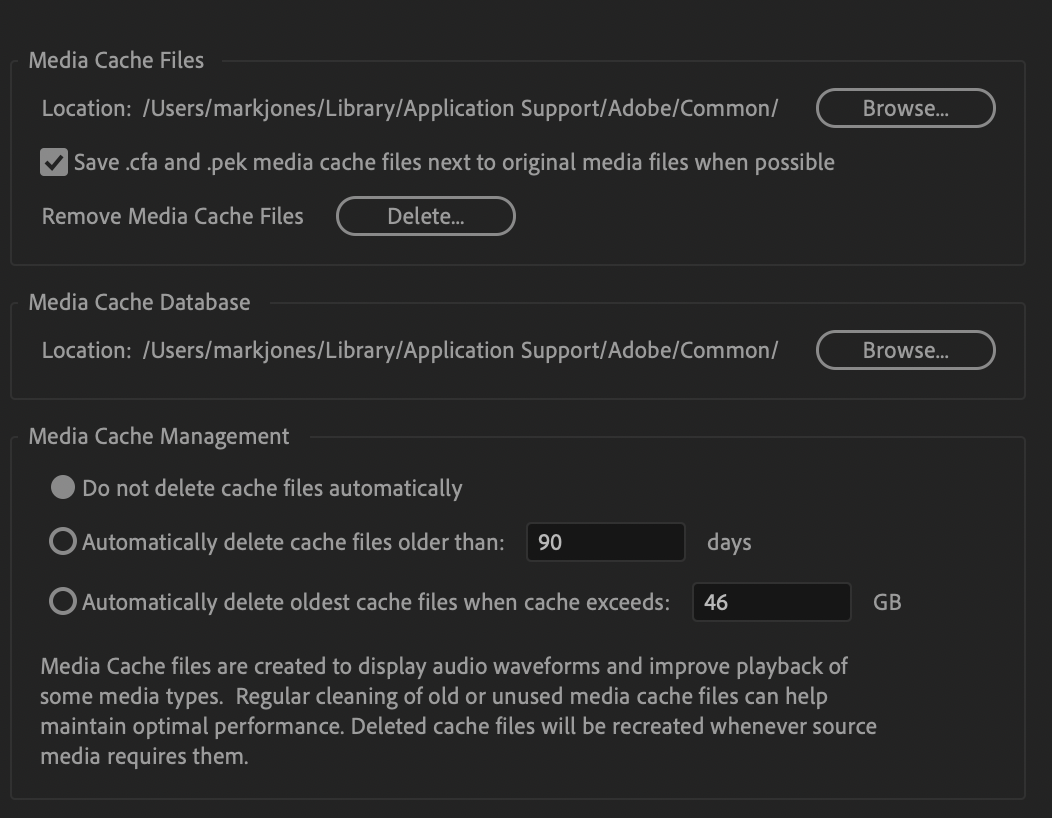Click Browse next to Media Cache Files location
Viewport: 1052px width, 818px height.
(904, 108)
